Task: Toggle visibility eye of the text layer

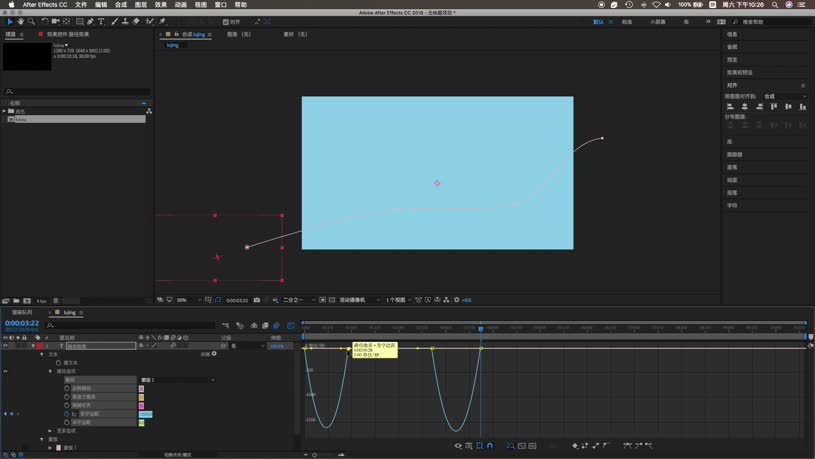Action: [5, 346]
